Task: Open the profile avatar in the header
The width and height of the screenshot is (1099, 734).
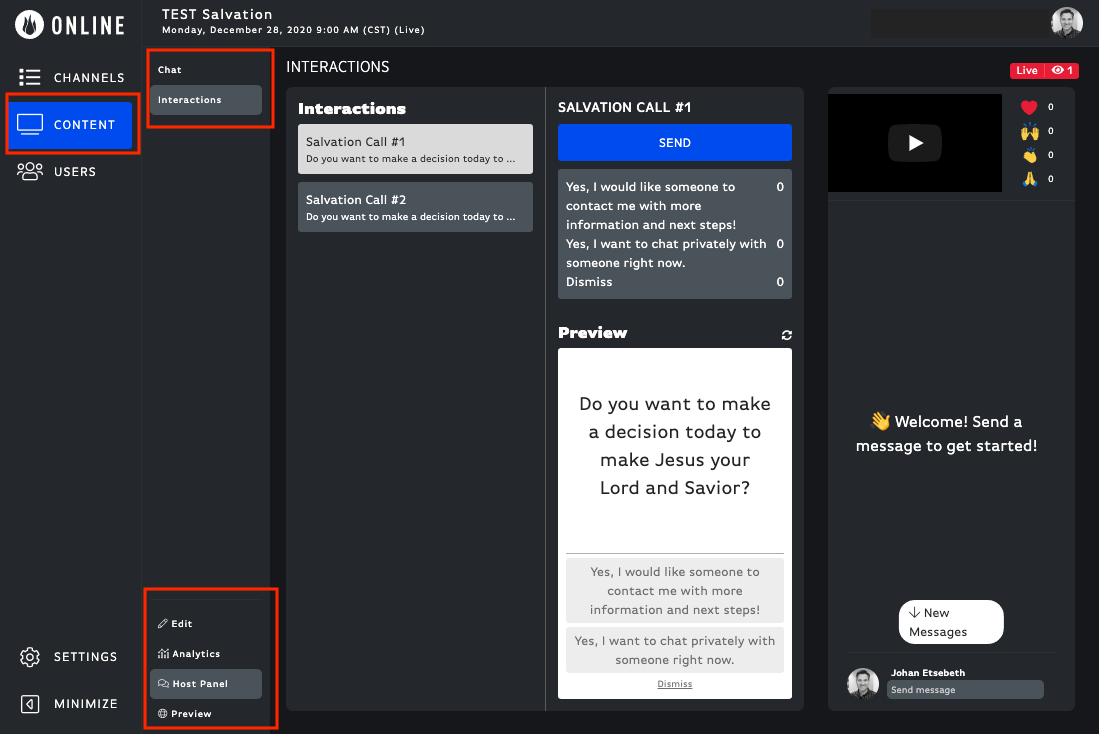Action: coord(1067,23)
